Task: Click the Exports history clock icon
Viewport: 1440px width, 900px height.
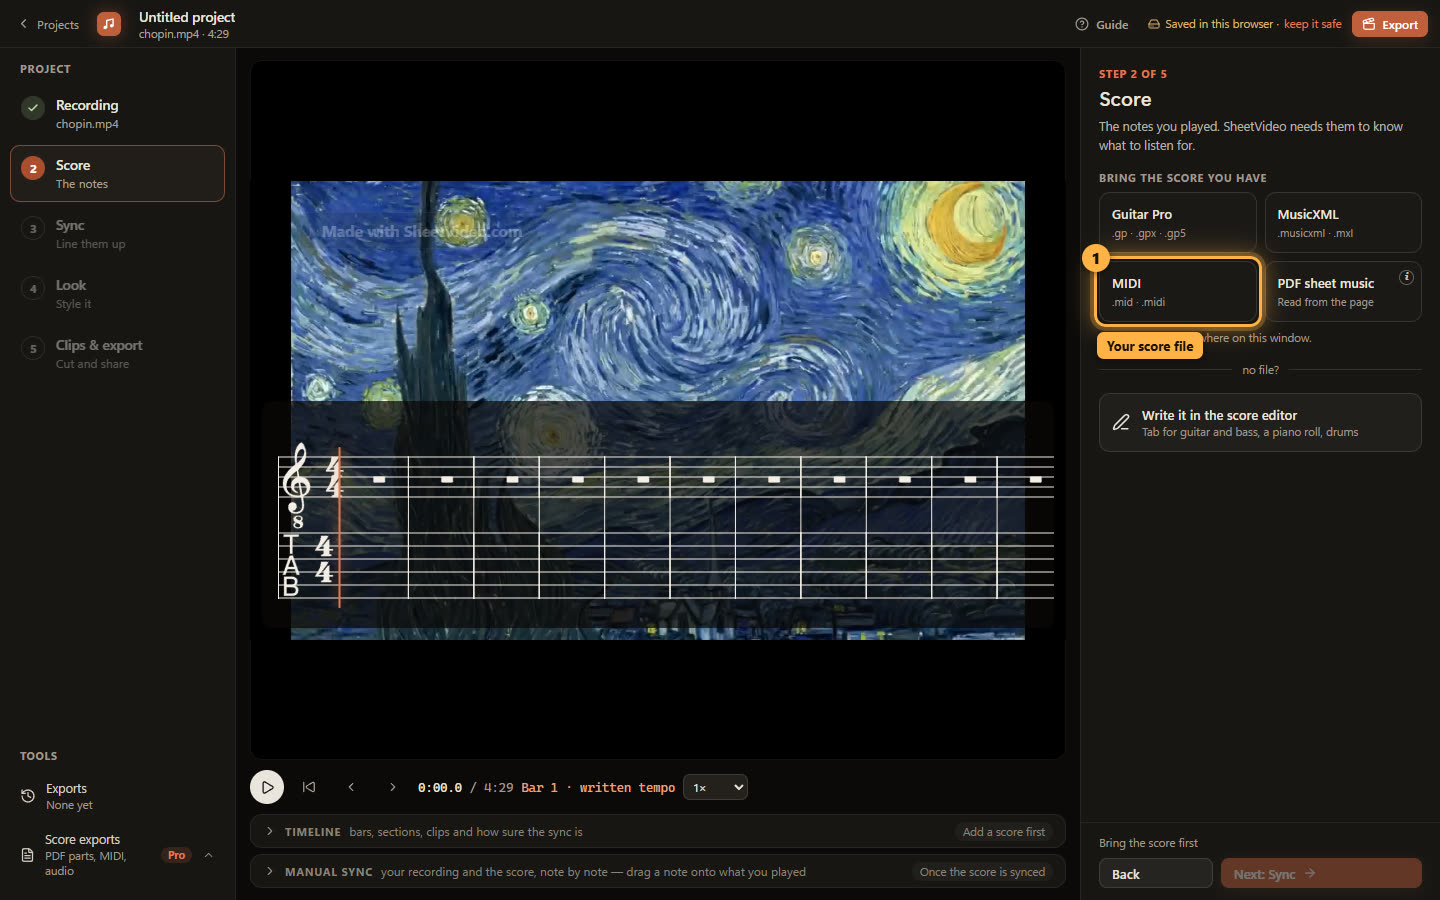Action: tap(28, 796)
